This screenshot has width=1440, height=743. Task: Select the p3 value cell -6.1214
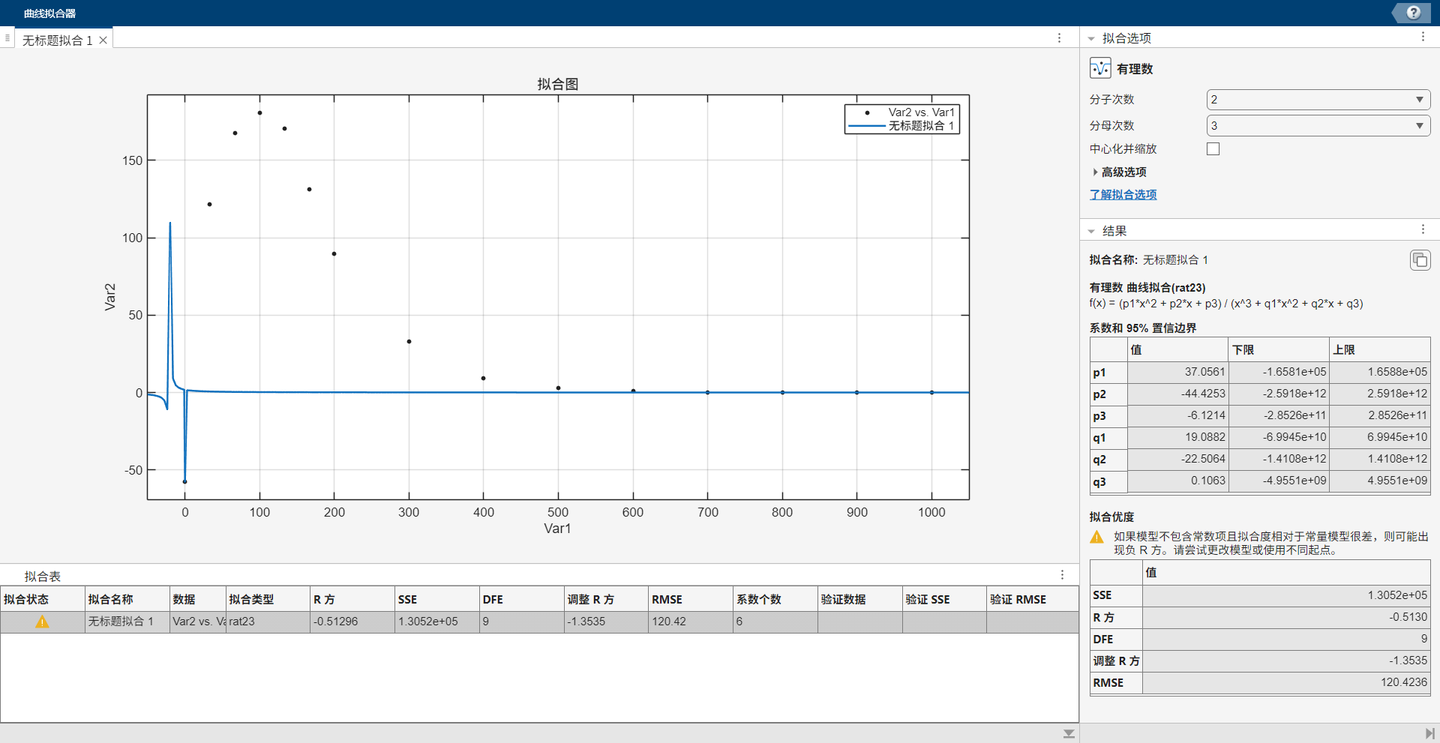tap(1177, 415)
